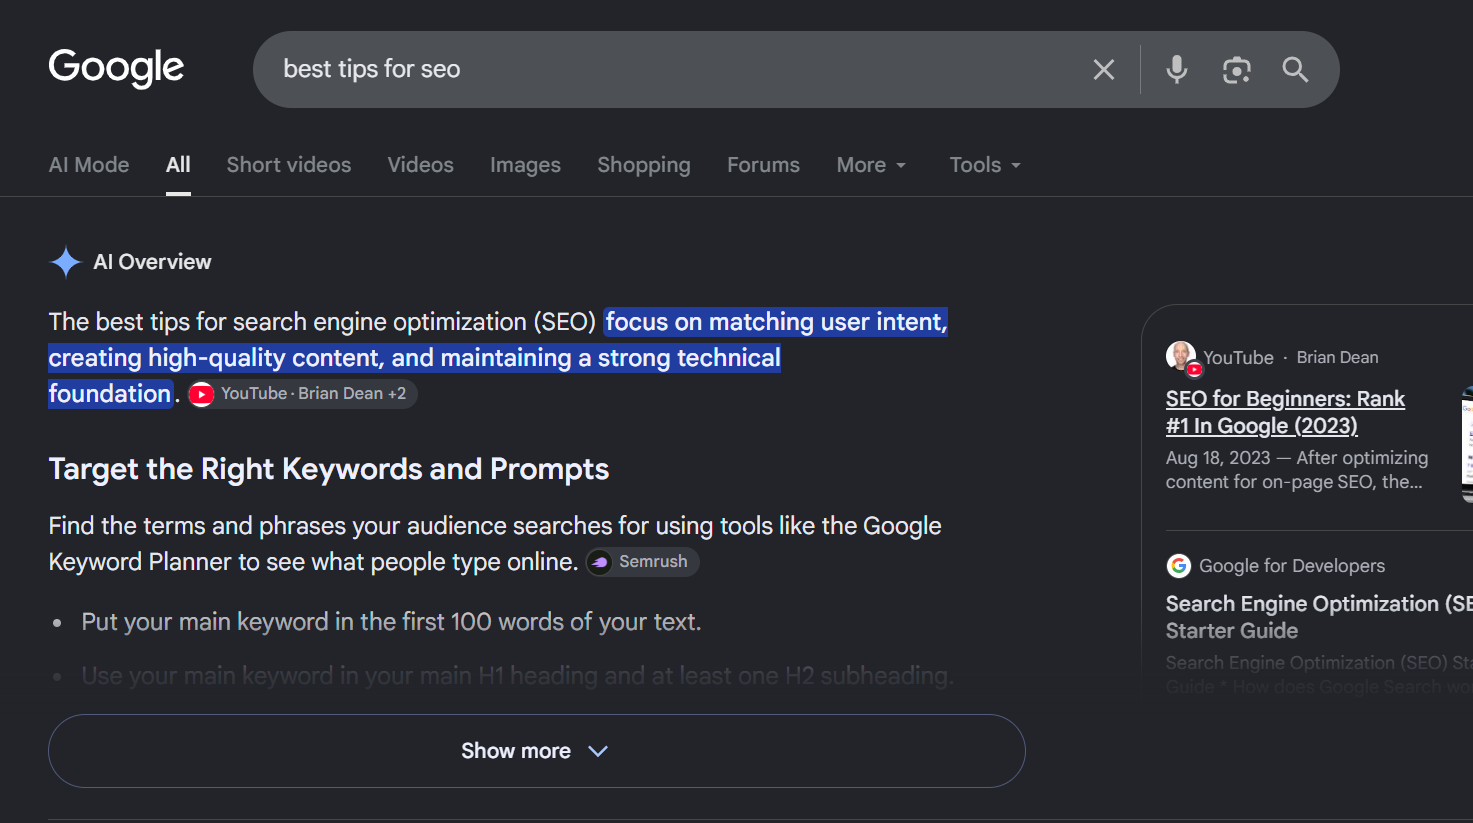Switch to AI Mode tab
Screen dimensions: 1473x823
click(89, 165)
